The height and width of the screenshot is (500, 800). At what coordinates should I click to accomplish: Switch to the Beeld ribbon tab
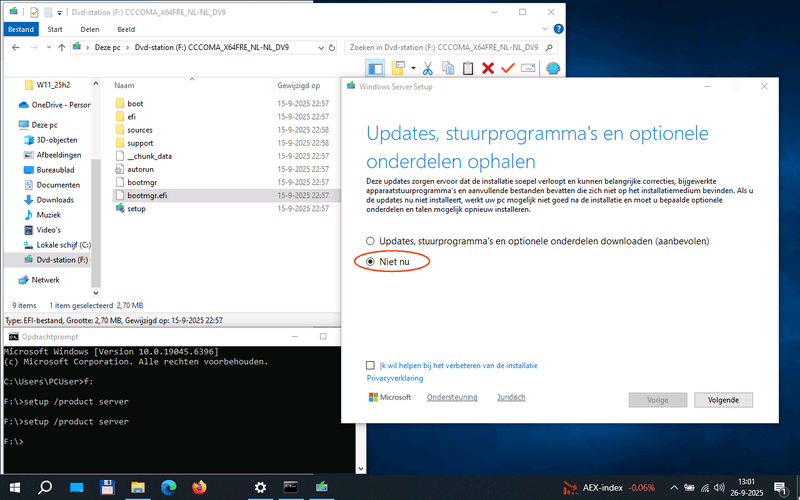pyautogui.click(x=126, y=29)
